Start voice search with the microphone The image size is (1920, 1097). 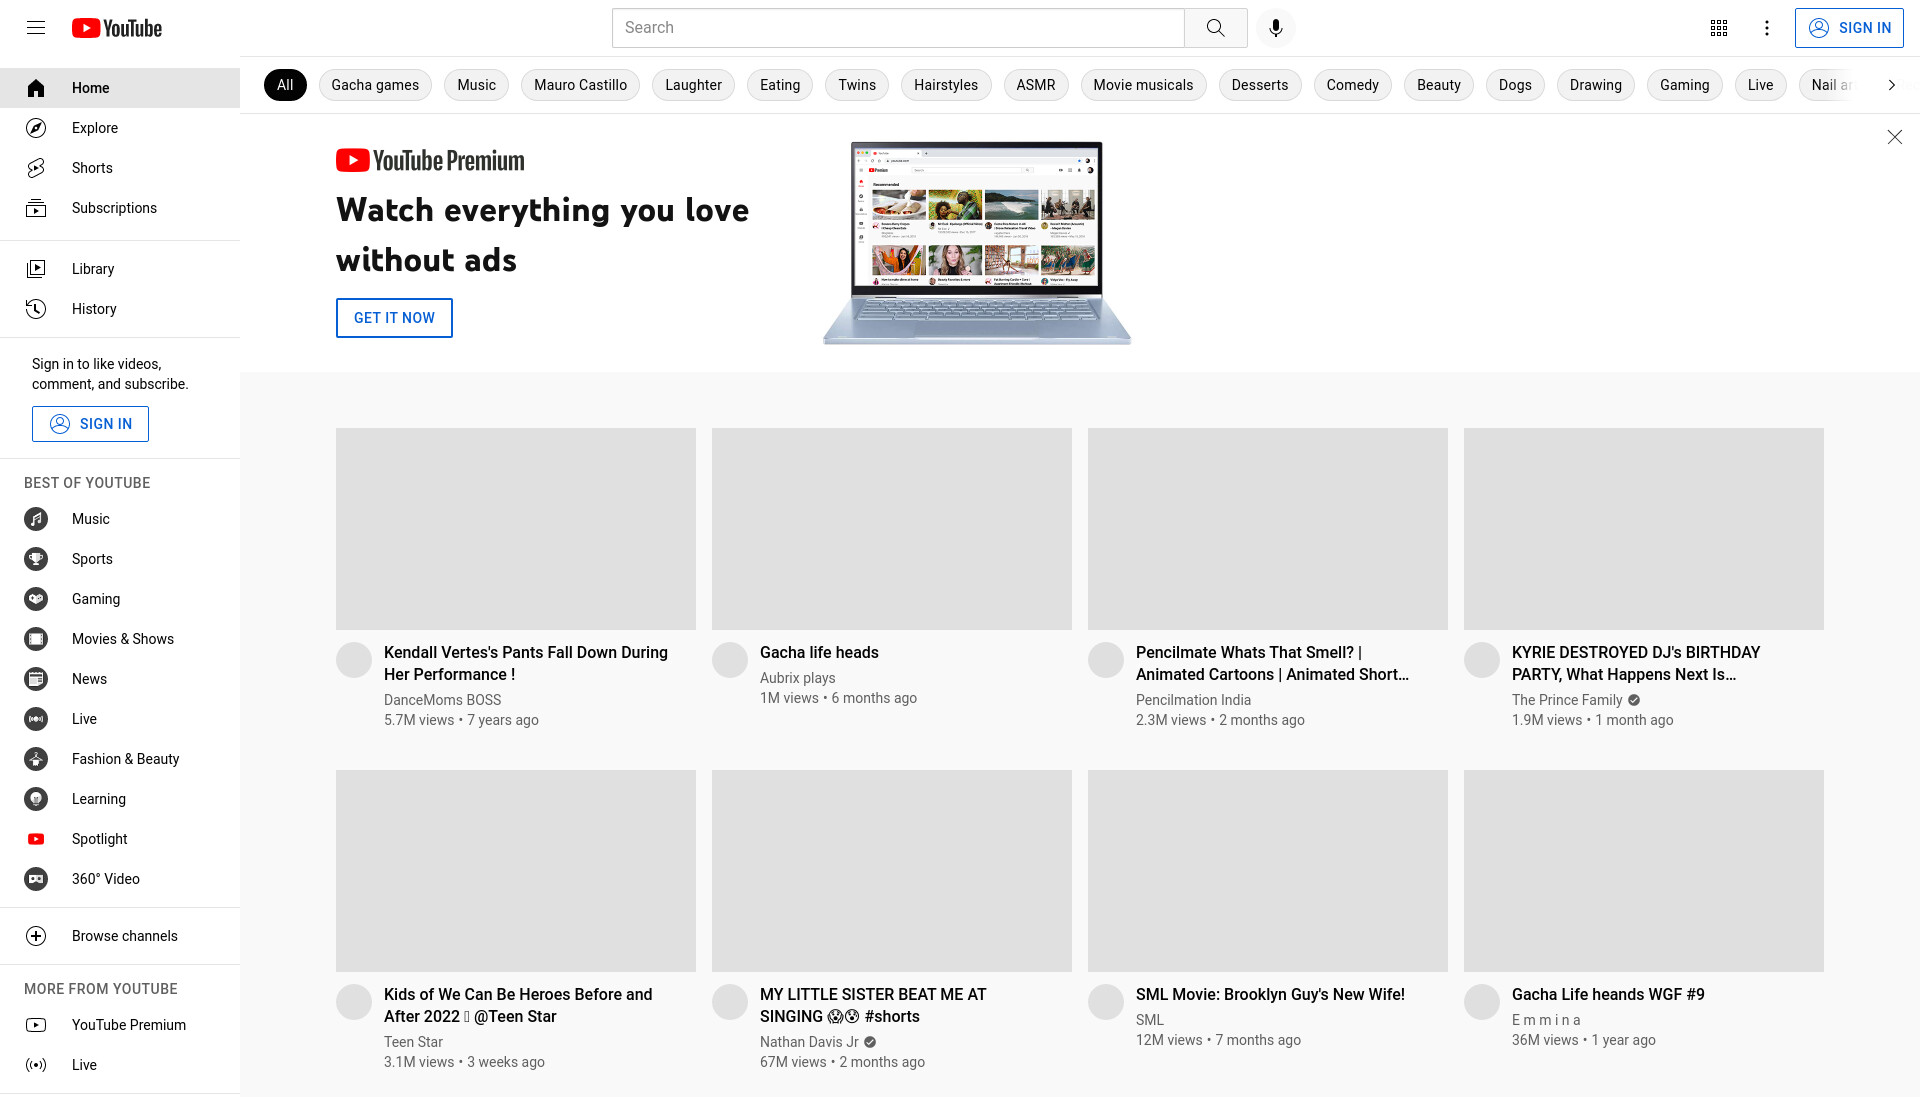coord(1276,28)
